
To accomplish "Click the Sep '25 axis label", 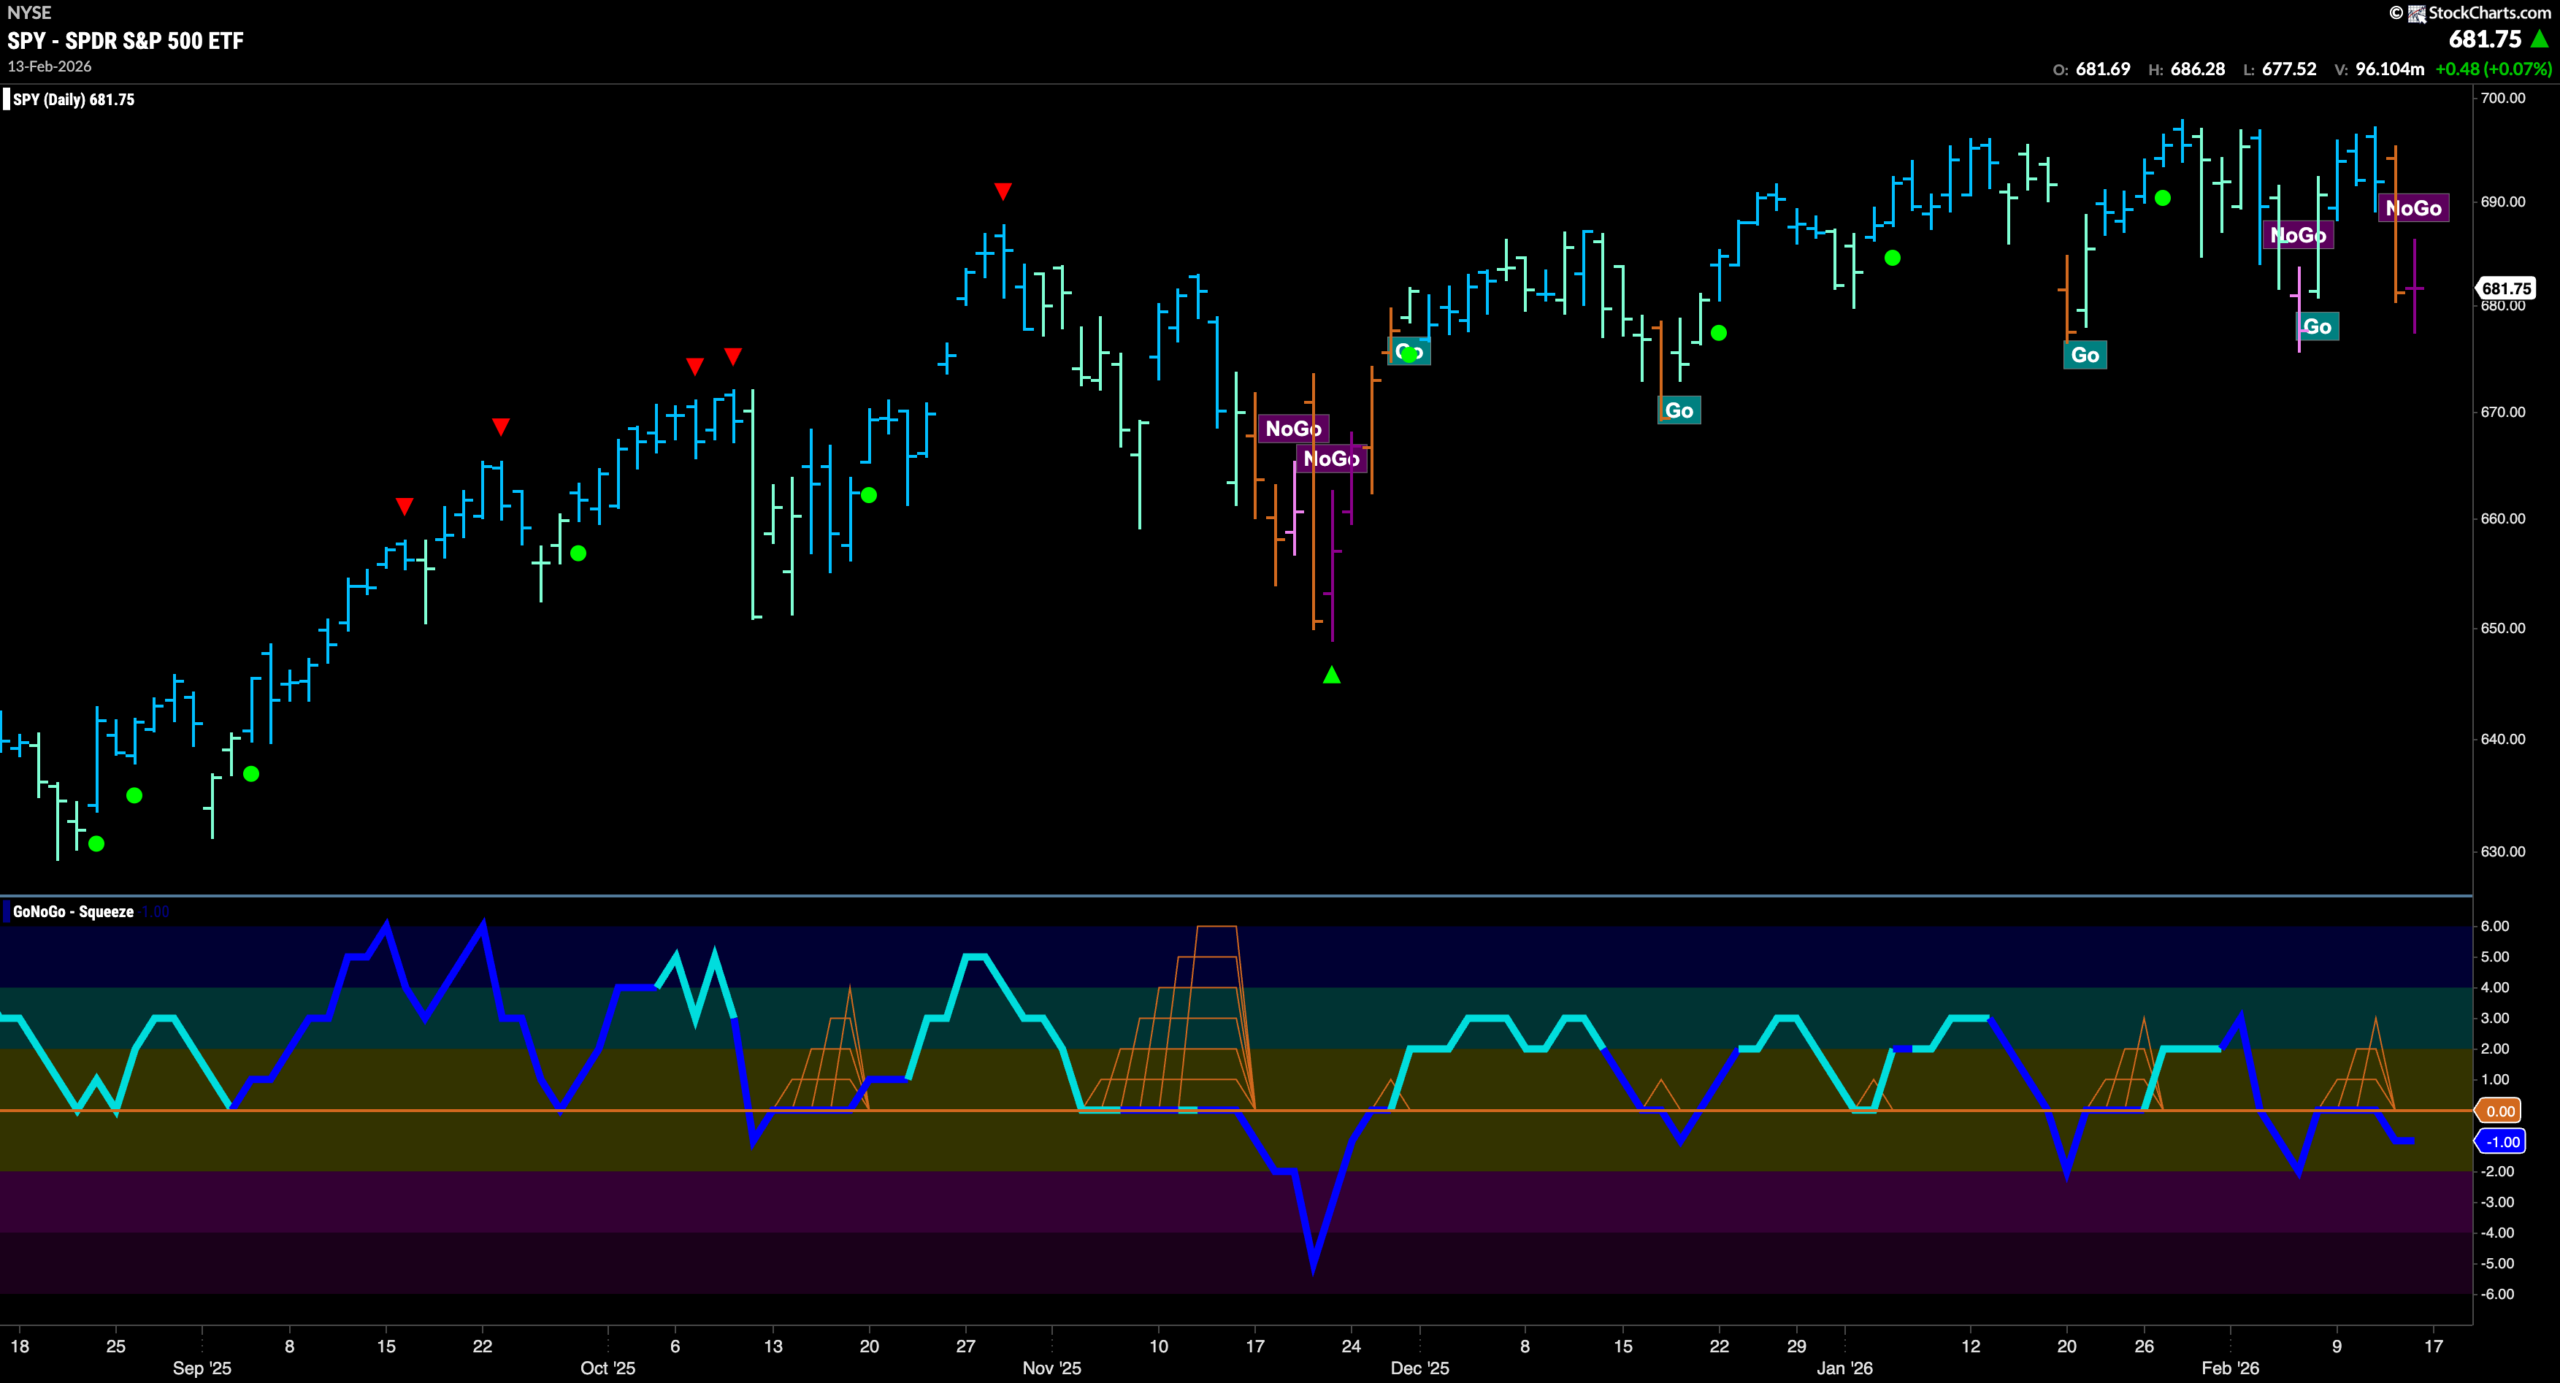I will click(x=202, y=1367).
